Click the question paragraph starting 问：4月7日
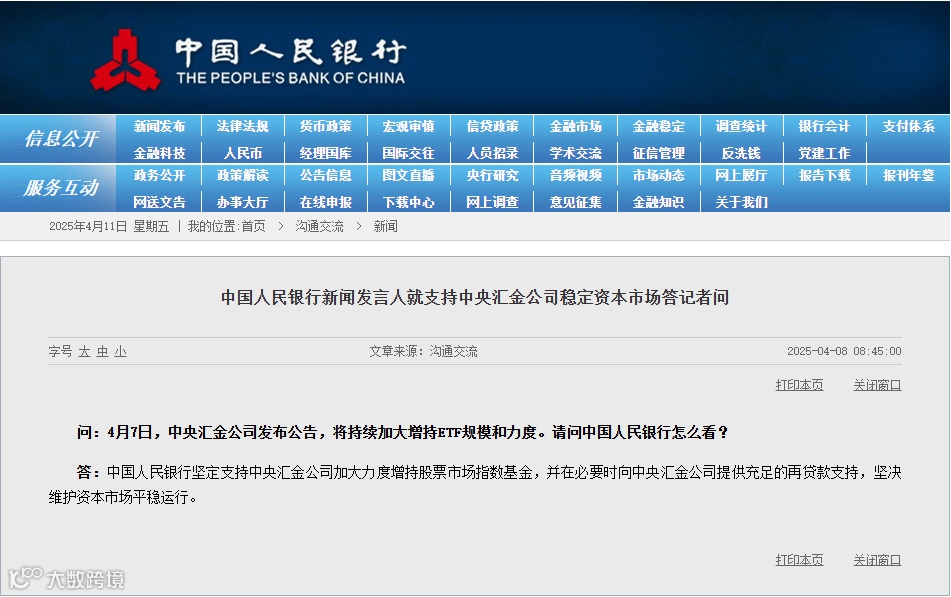951x597 pixels. [402, 432]
